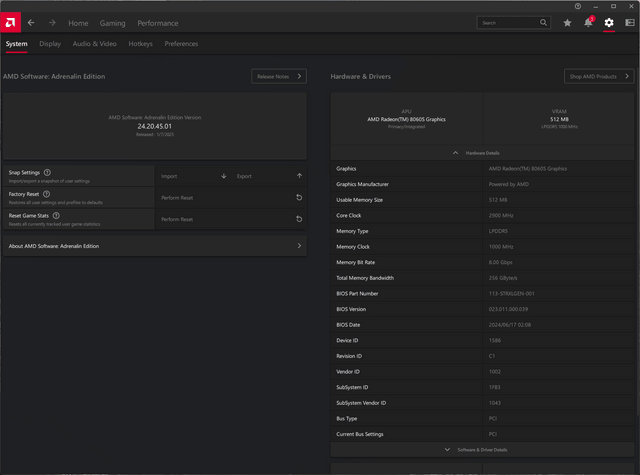Open notifications bell icon
This screenshot has height=475, width=640.
(588, 22)
